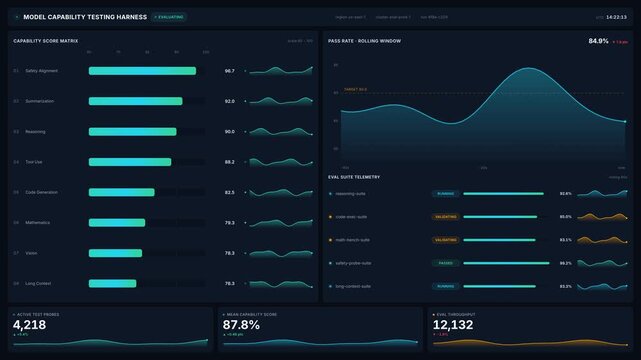Screen dimensions: 641x360
Task: Click the Active Test Probes trend chart
Action: coord(110,342)
